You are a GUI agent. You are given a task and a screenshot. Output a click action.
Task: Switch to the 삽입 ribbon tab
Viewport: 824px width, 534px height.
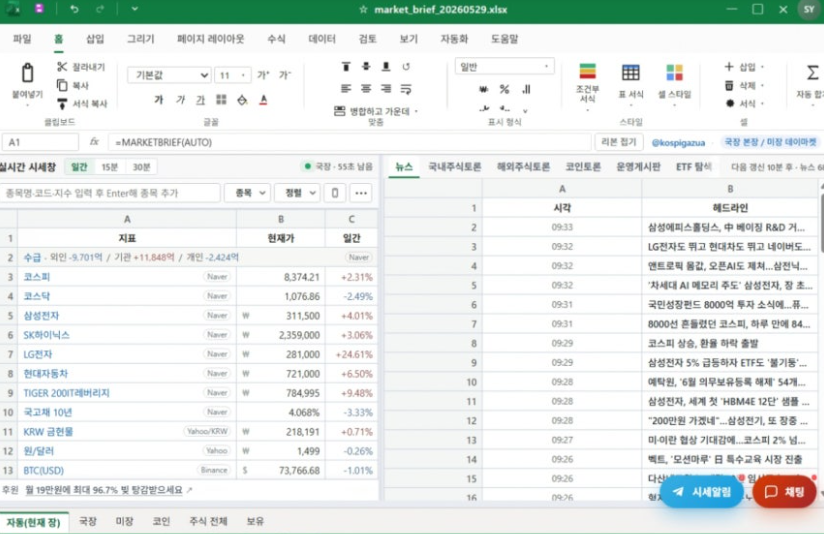click(95, 39)
